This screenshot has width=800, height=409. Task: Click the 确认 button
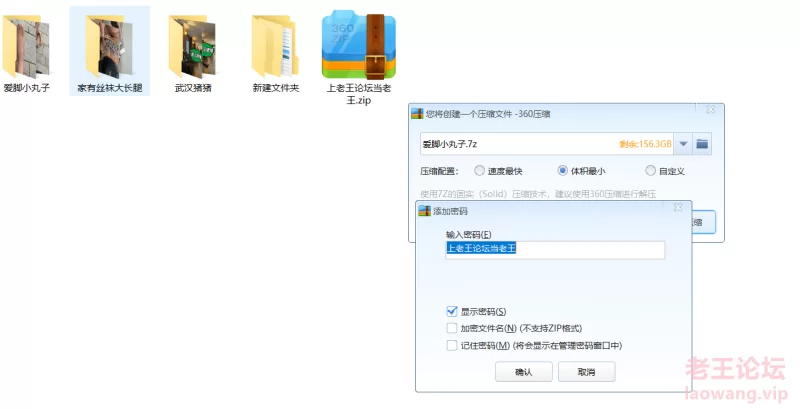(x=523, y=372)
